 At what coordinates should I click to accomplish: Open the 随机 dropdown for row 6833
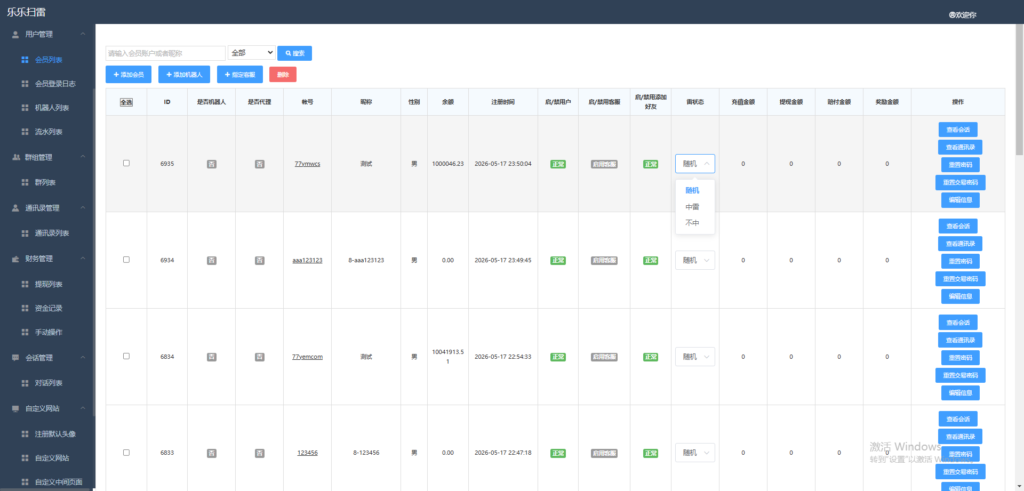click(x=695, y=452)
